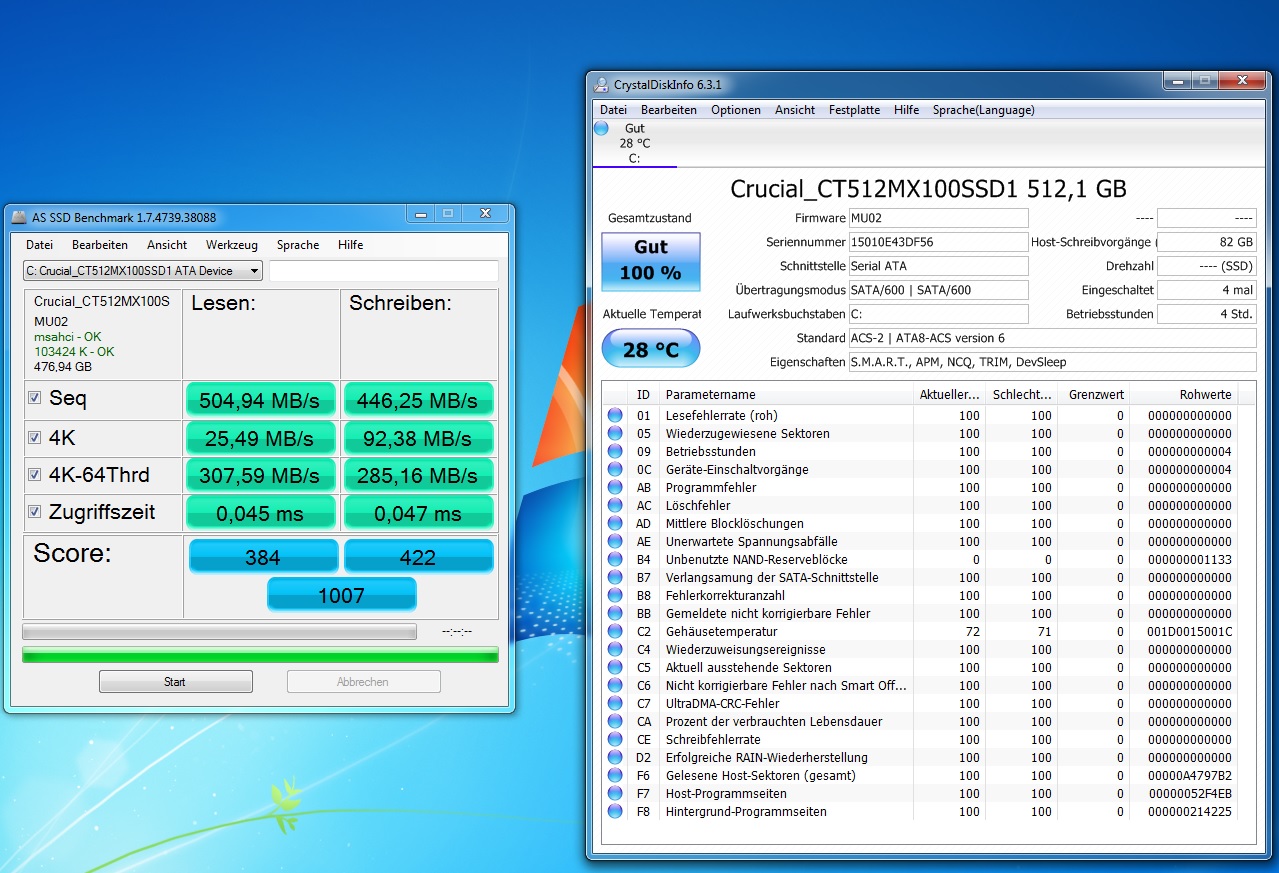
Task: Toggle the Zugriffszeit test checkbox
Action: pyautogui.click(x=35, y=512)
